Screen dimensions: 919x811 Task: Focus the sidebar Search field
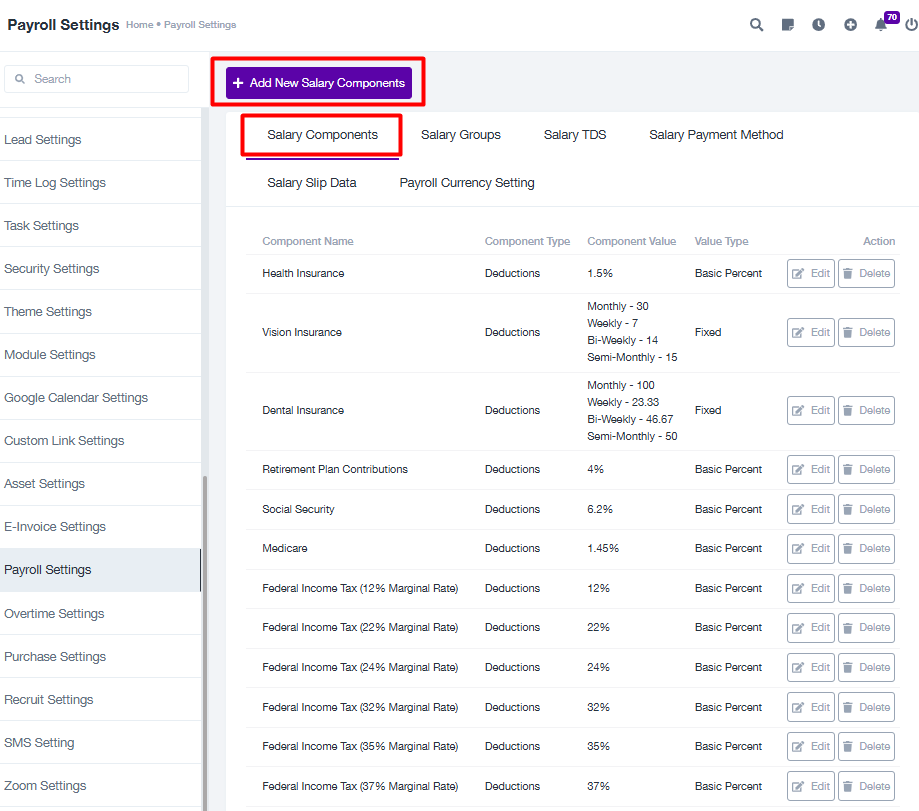[97, 79]
